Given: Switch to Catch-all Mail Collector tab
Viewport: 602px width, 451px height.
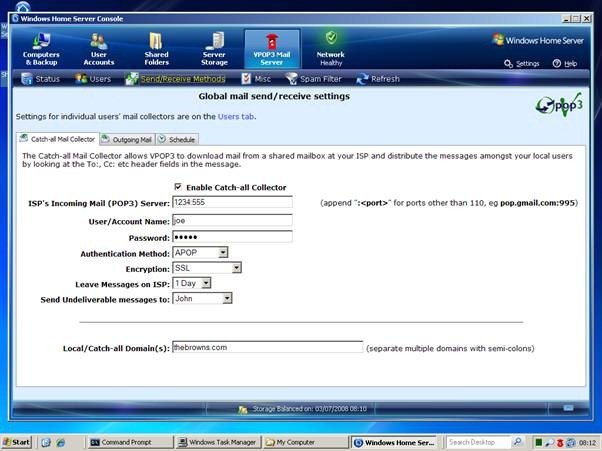Looking at the screenshot, I should pyautogui.click(x=58, y=139).
